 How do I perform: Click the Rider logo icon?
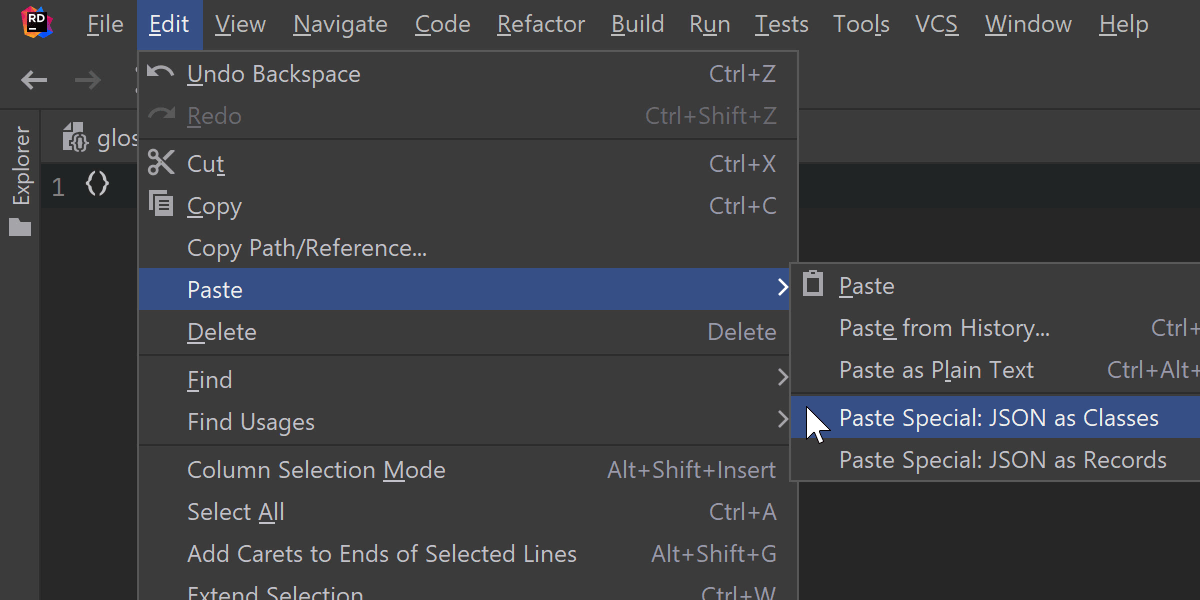37,24
